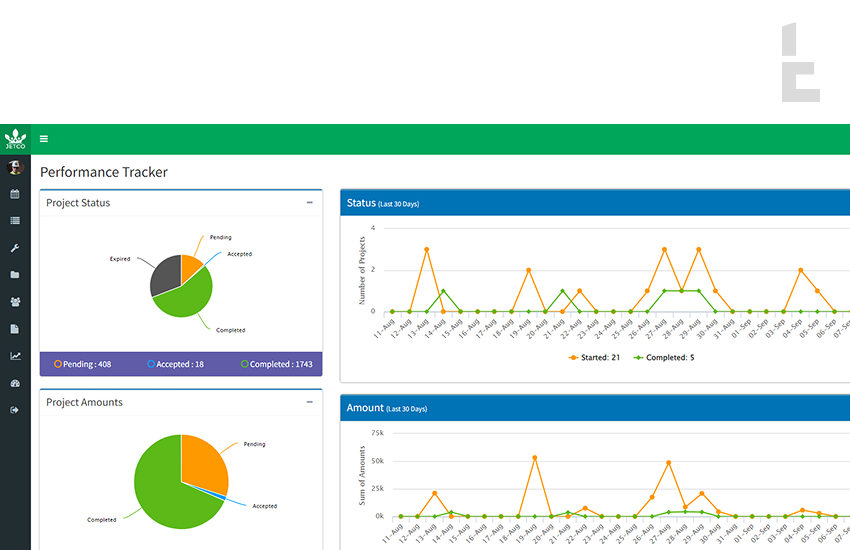Open the users group sidebar icon
The image size is (850, 550).
click(15, 302)
